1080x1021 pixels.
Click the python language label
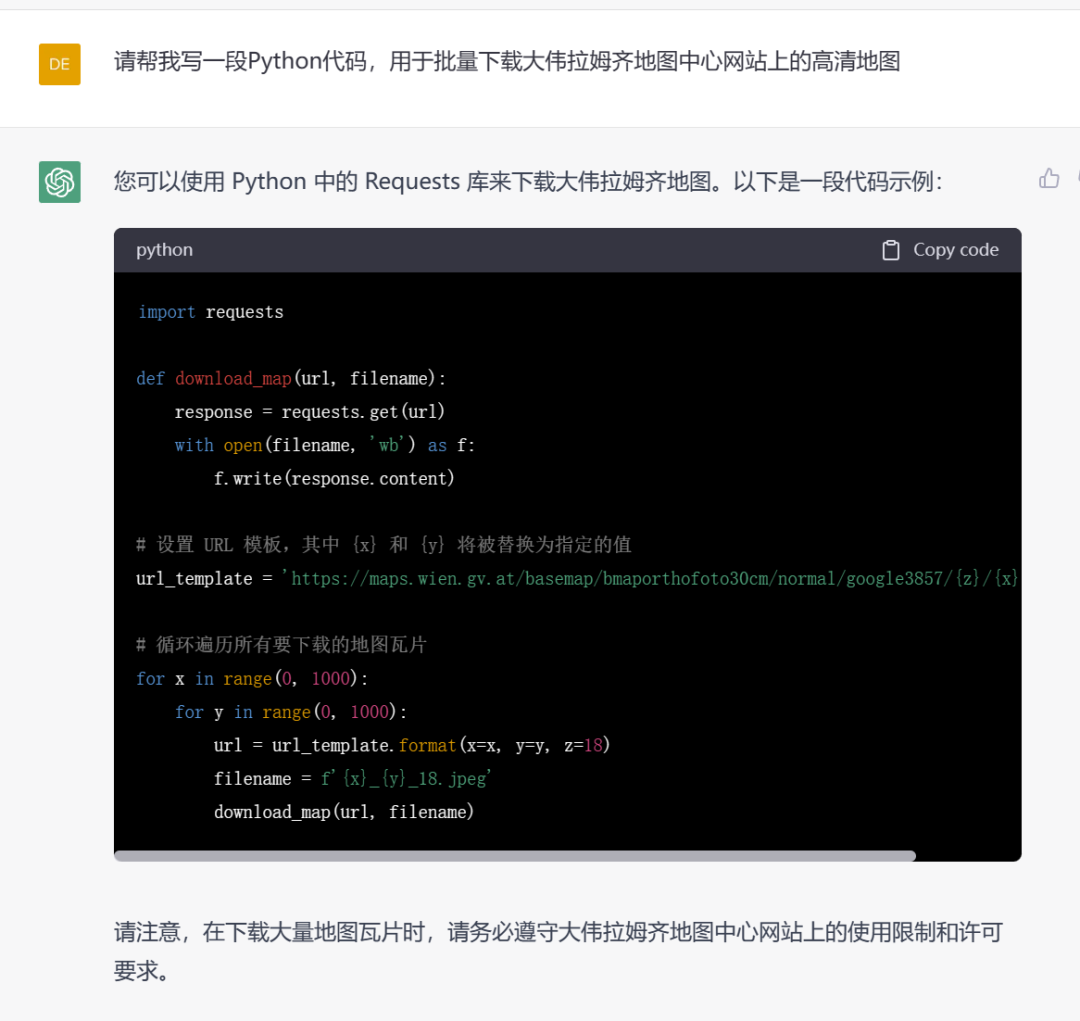click(165, 249)
